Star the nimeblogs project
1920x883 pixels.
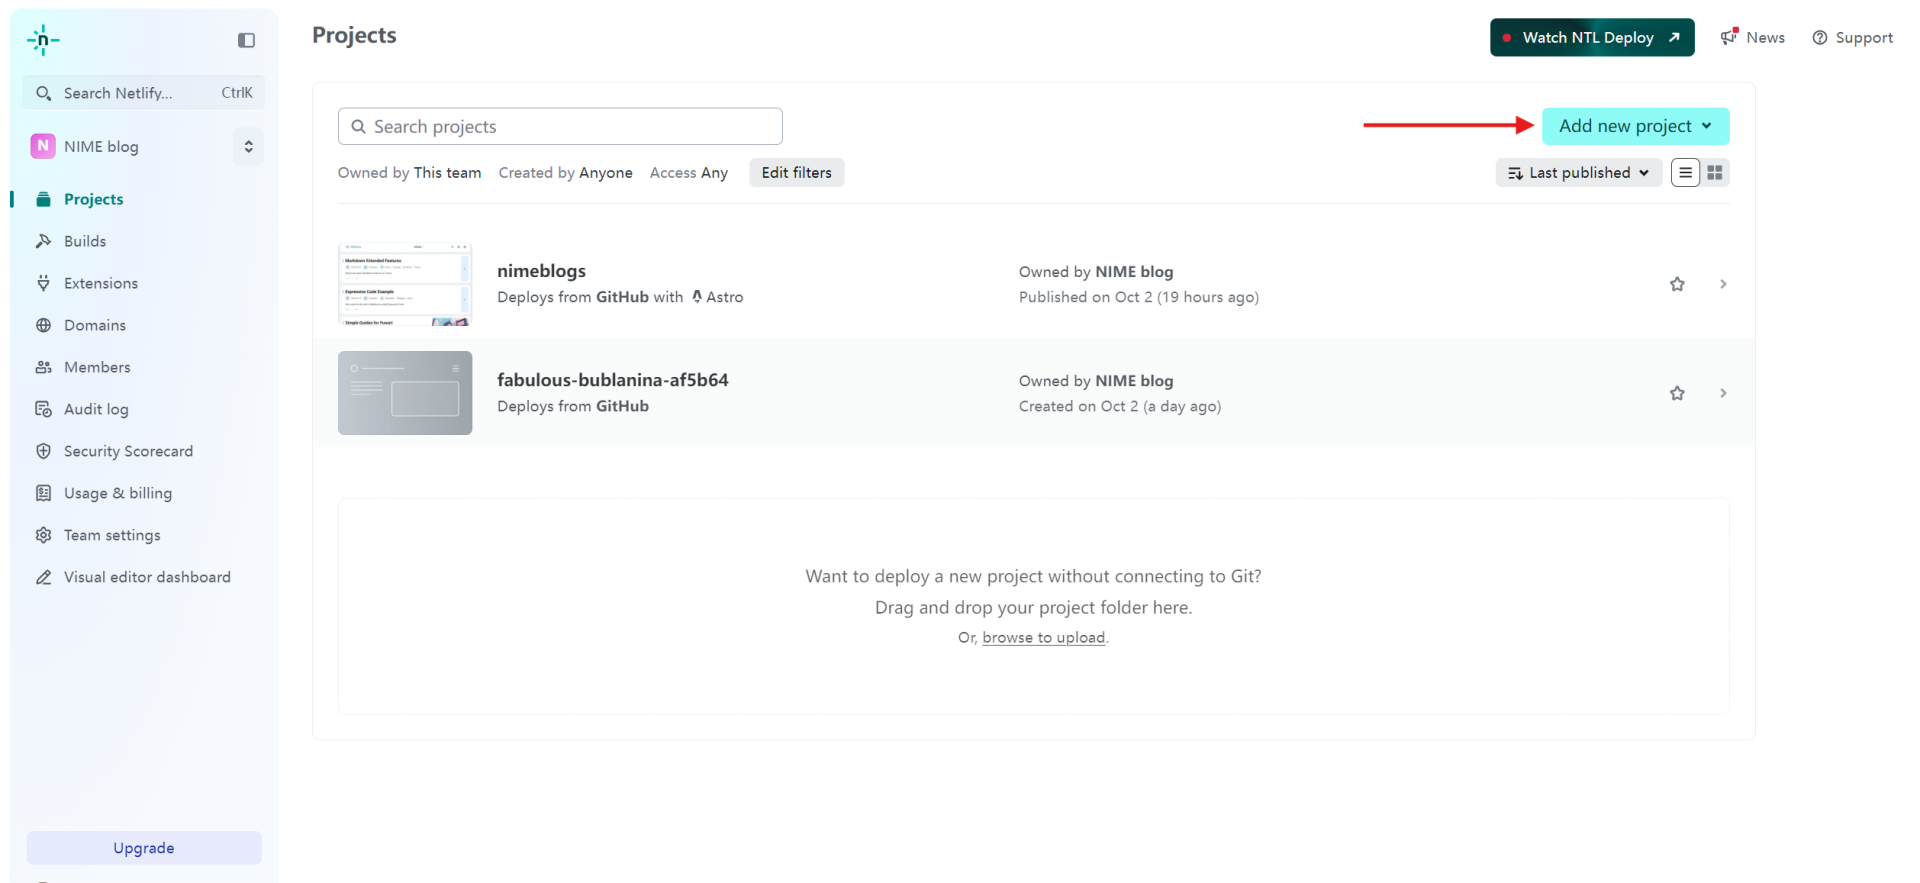point(1677,284)
